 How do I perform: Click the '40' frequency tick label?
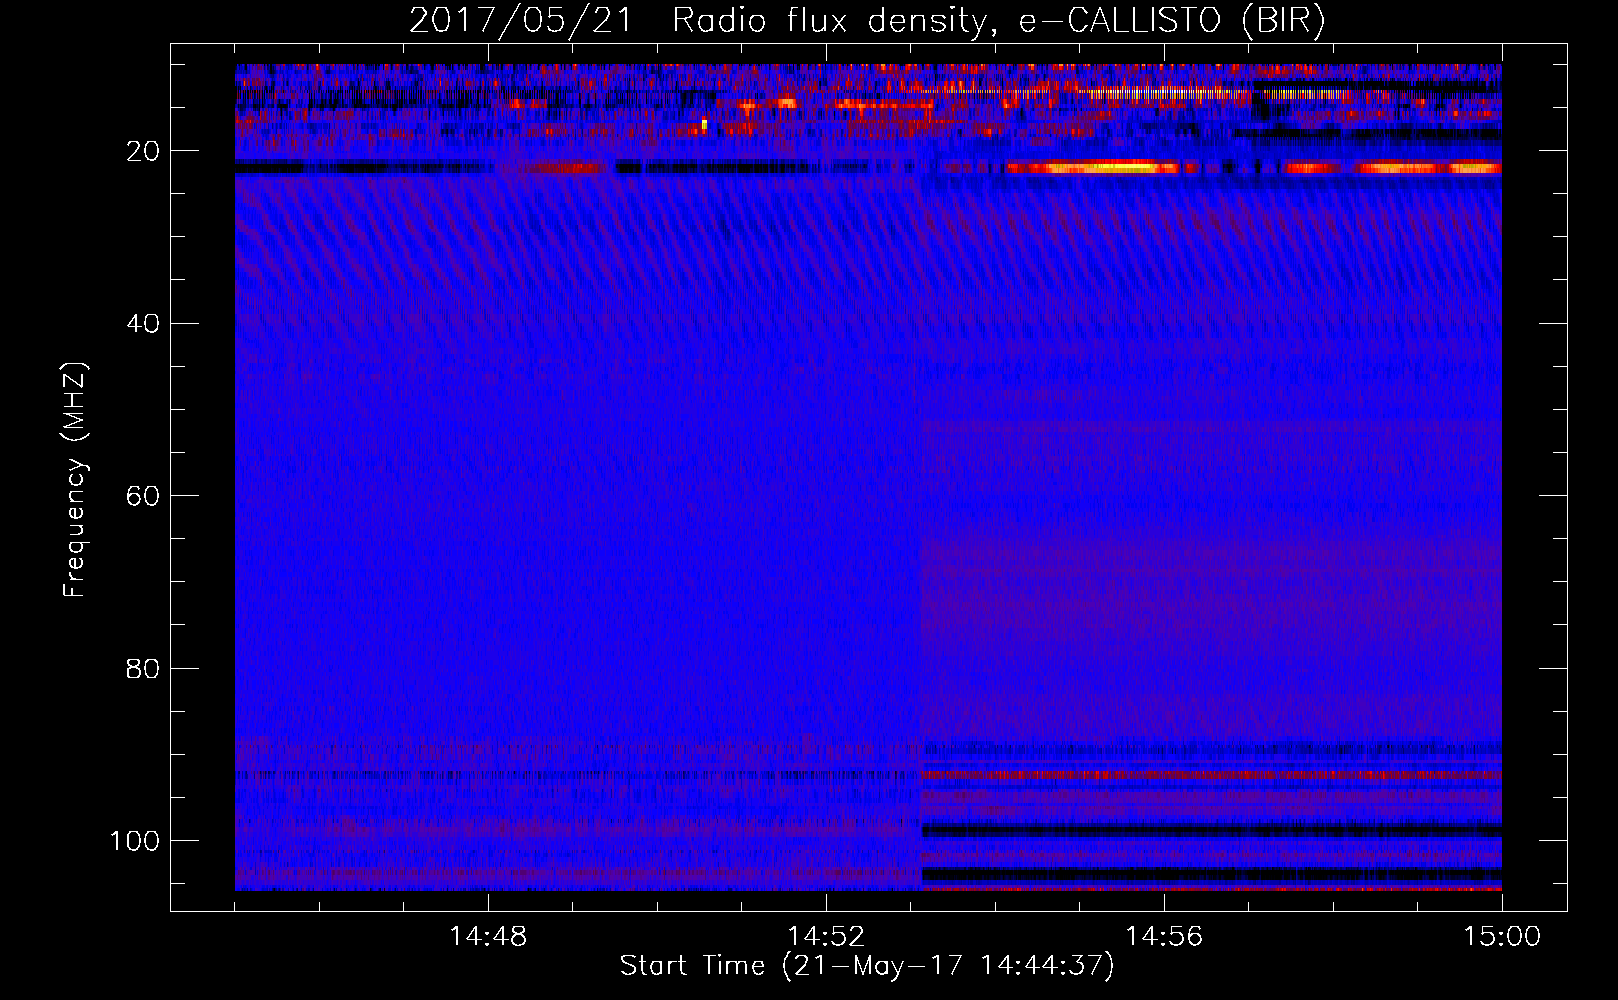tap(143, 324)
